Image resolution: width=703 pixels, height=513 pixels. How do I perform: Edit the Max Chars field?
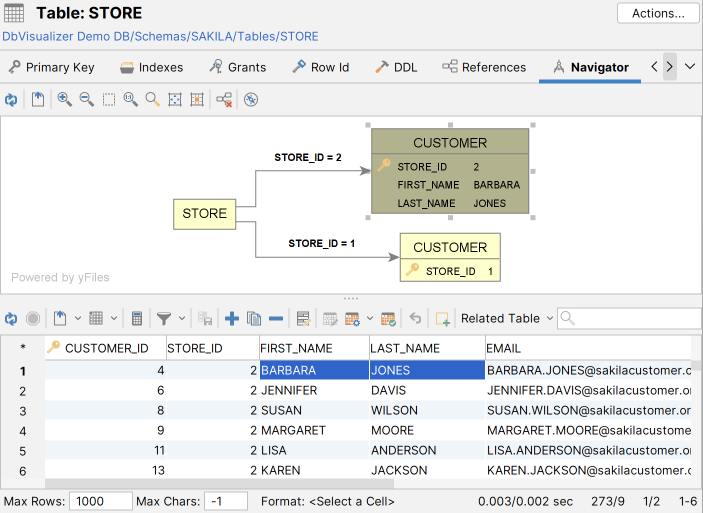226,501
